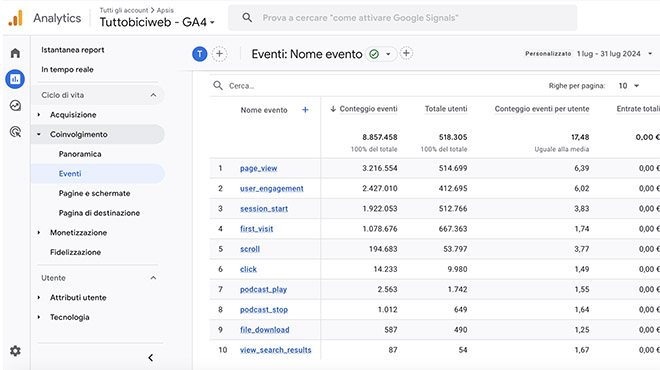Click the blue T segment badge
The height and width of the screenshot is (370, 660).
pos(200,54)
